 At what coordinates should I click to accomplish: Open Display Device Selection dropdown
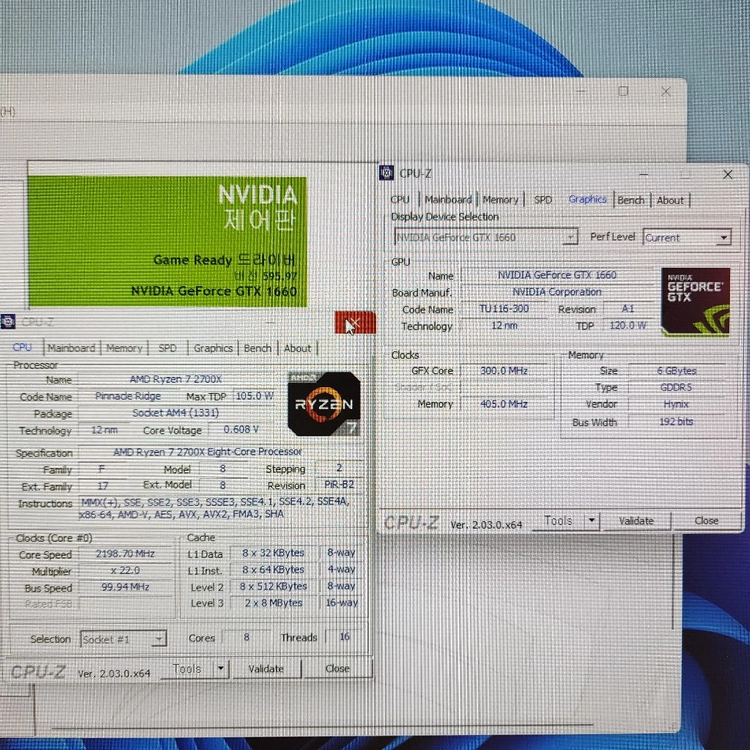pyautogui.click(x=486, y=237)
